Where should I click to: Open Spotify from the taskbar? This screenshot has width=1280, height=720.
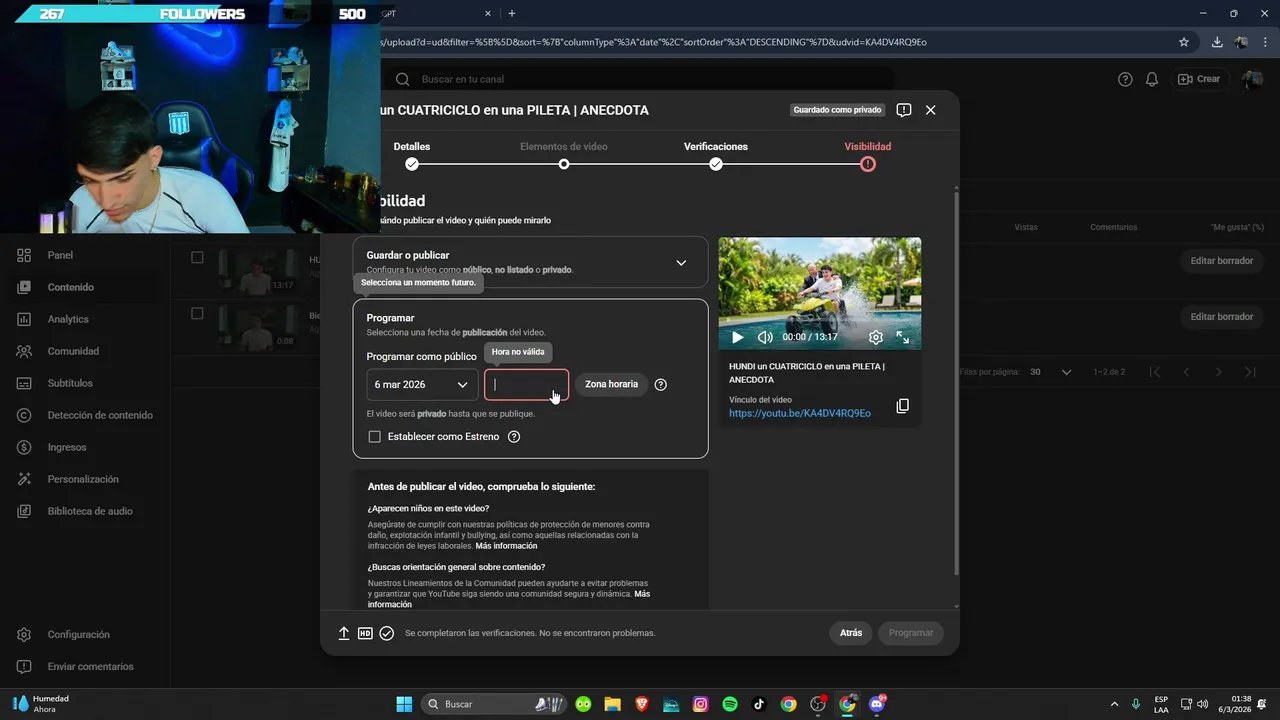730,704
